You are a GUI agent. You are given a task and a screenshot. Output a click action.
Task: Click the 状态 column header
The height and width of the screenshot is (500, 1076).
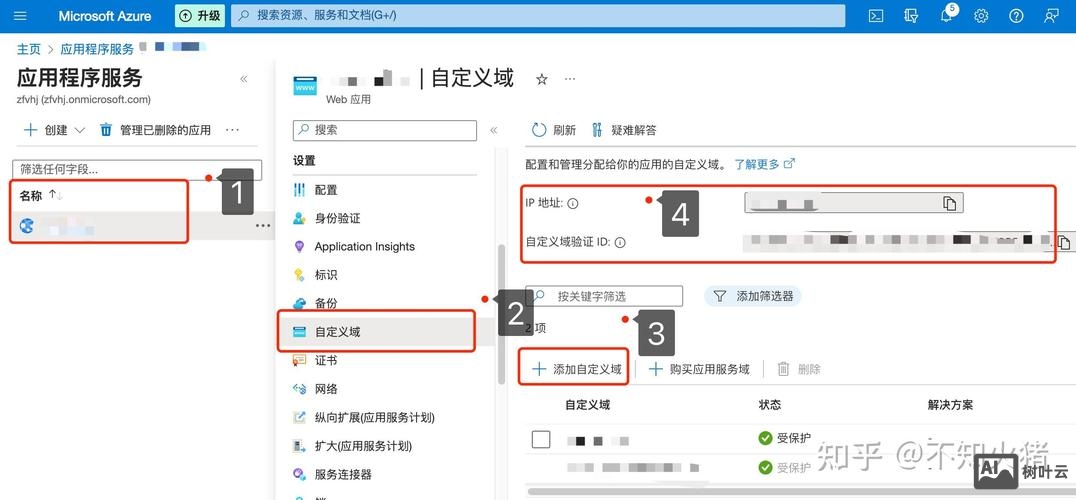pos(769,405)
